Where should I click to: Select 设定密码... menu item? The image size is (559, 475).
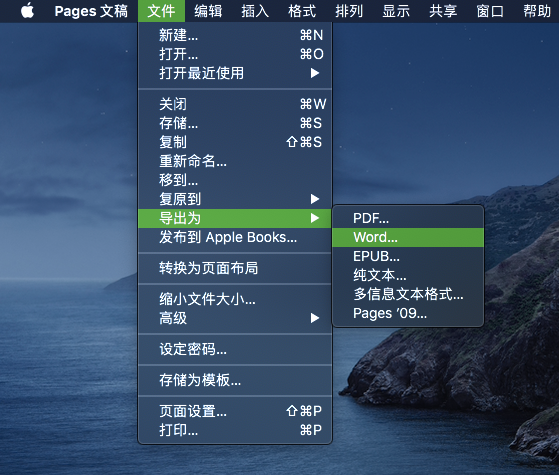tap(235, 349)
